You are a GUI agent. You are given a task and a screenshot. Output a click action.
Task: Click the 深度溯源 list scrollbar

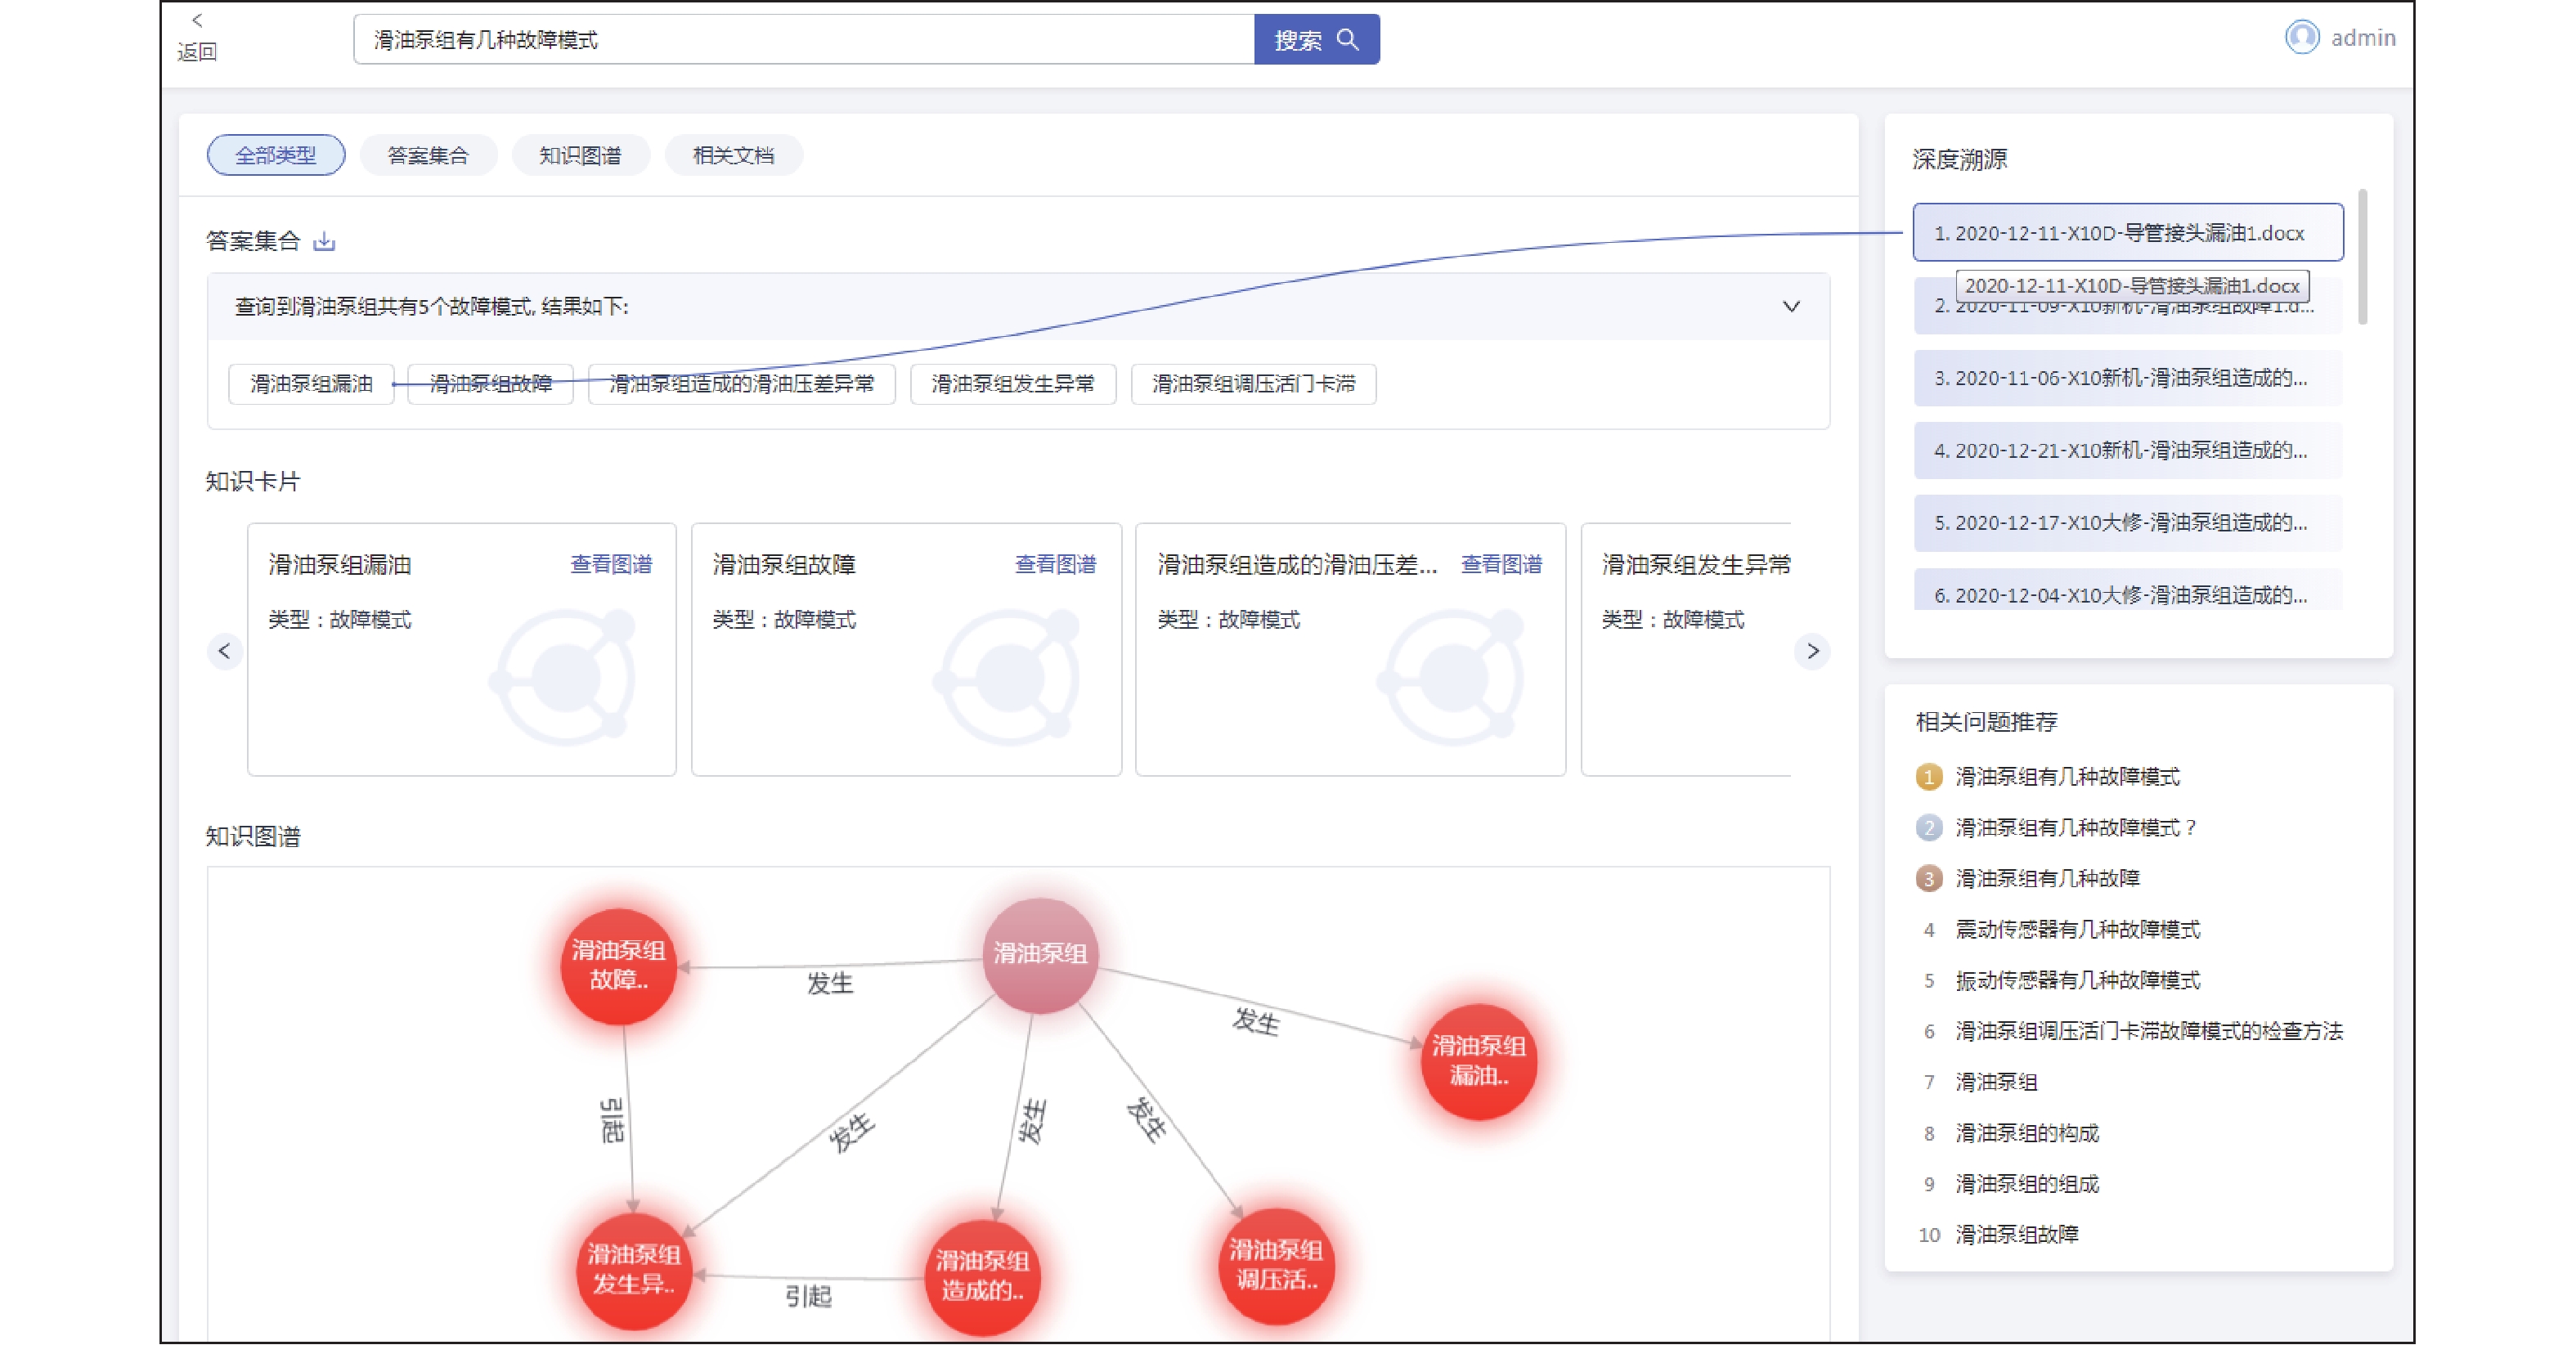click(x=2362, y=257)
